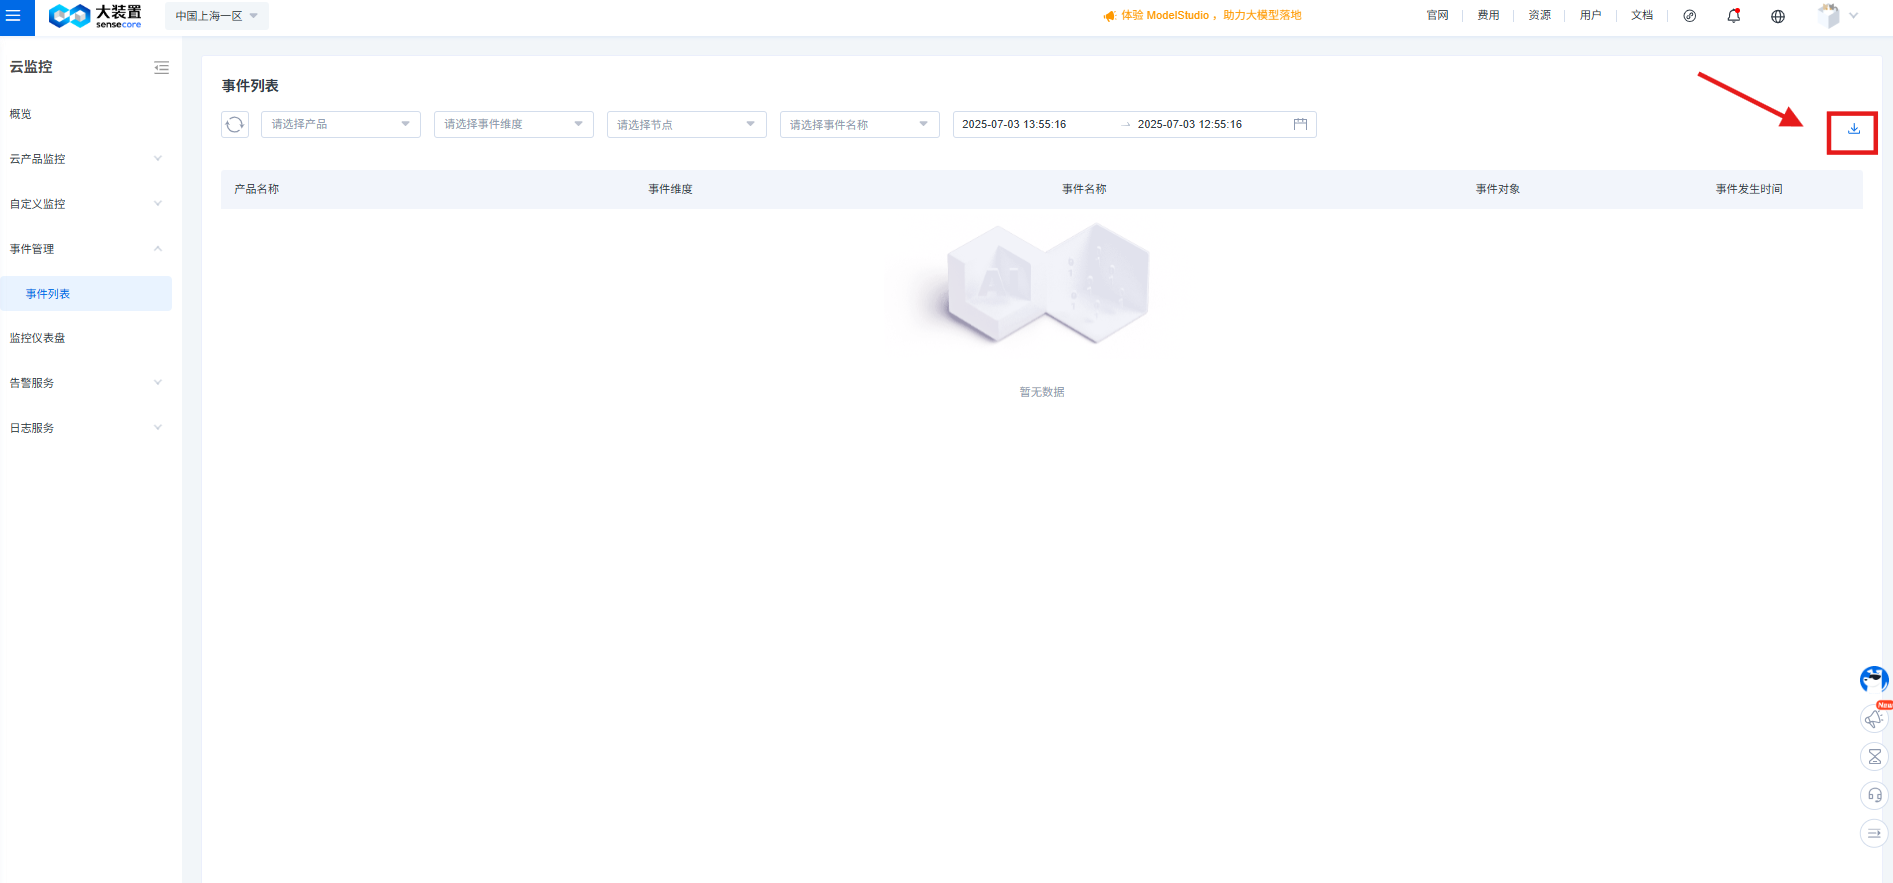Refresh the event list
Viewport: 1893px width, 883px height.
tap(235, 124)
